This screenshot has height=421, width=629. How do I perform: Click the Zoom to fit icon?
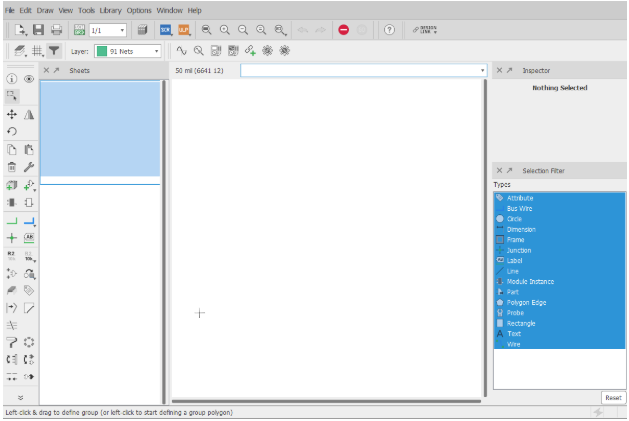[x=206, y=30]
